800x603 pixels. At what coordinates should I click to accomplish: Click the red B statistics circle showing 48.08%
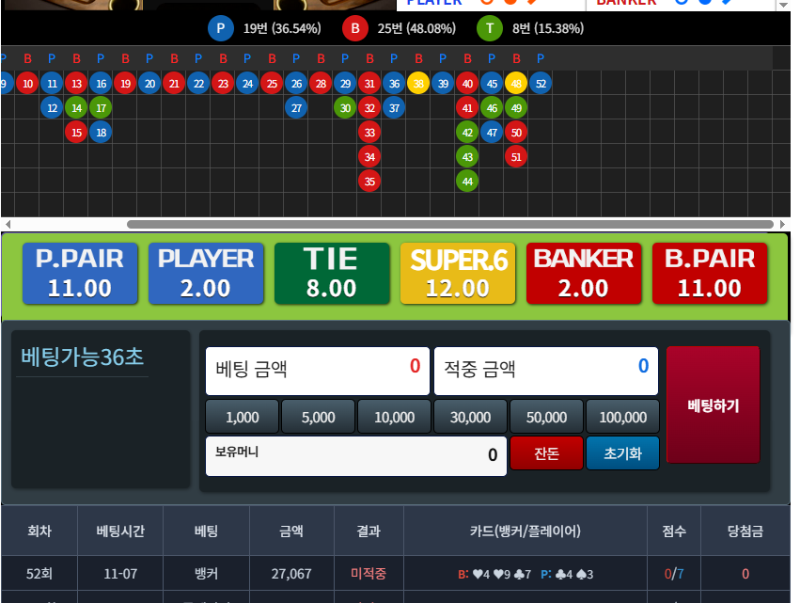click(355, 28)
